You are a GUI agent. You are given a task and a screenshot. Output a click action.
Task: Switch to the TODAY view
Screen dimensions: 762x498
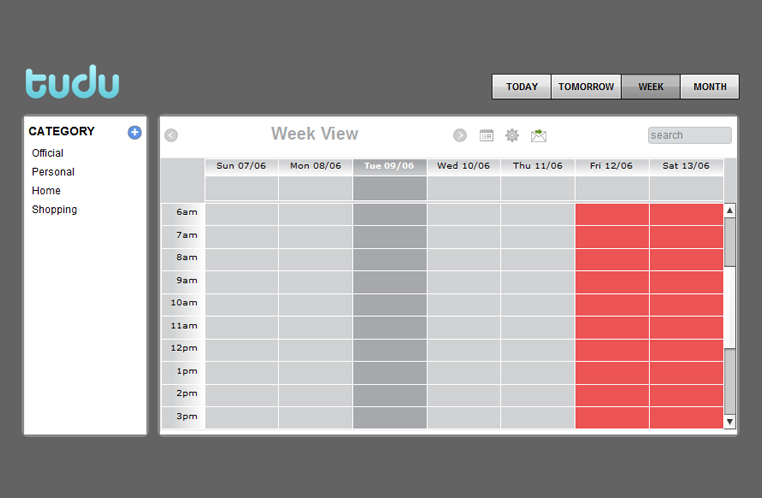522,87
